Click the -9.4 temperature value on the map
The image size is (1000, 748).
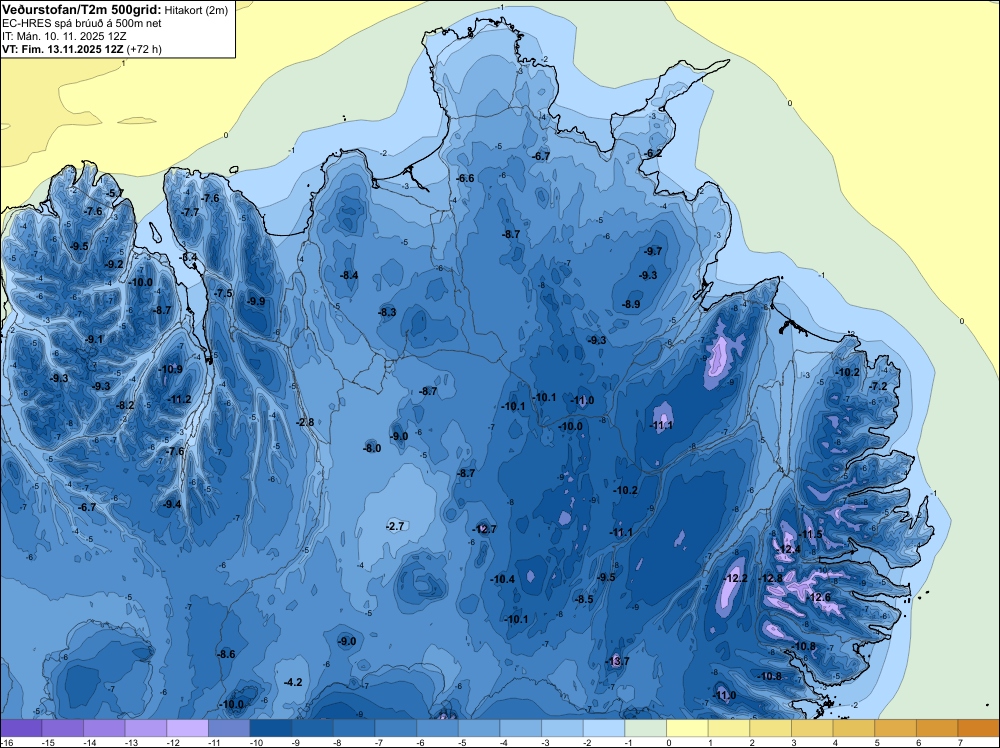pyautogui.click(x=172, y=504)
